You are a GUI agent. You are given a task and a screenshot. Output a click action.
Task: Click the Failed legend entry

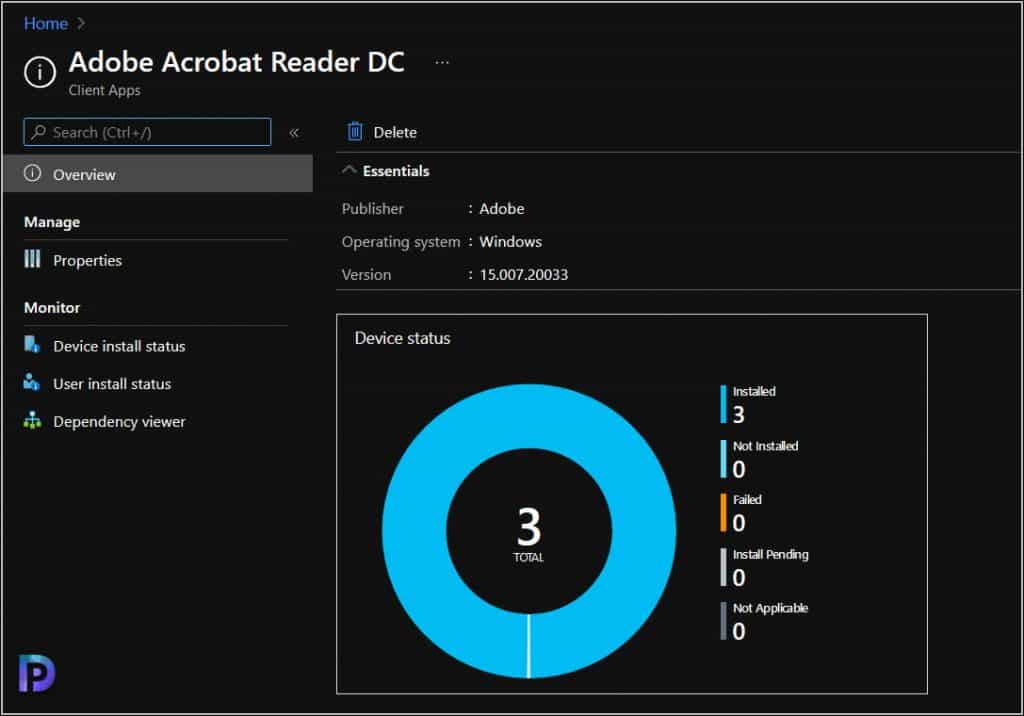pyautogui.click(x=741, y=512)
